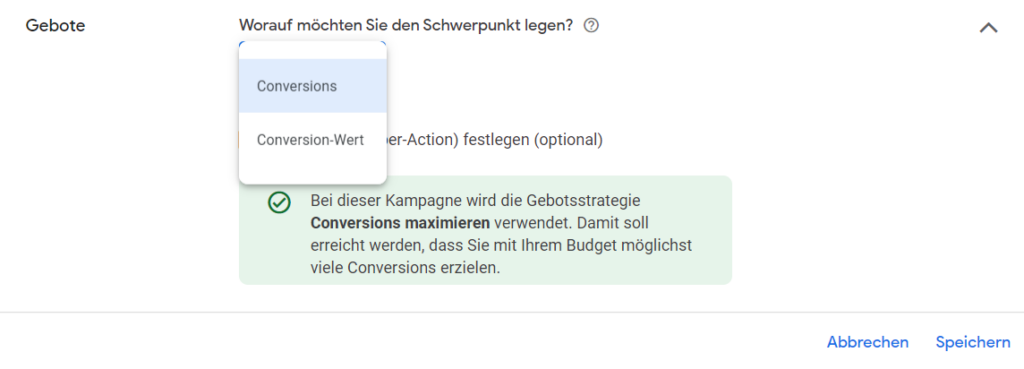
Task: Click the green checkmark icon in the notice
Action: coord(279,202)
